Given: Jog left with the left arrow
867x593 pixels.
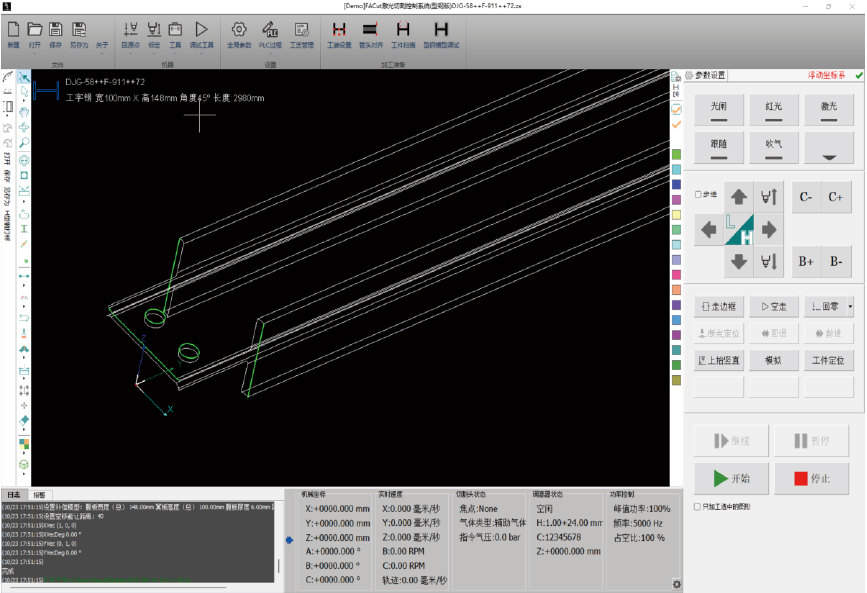Looking at the screenshot, I should pos(709,229).
